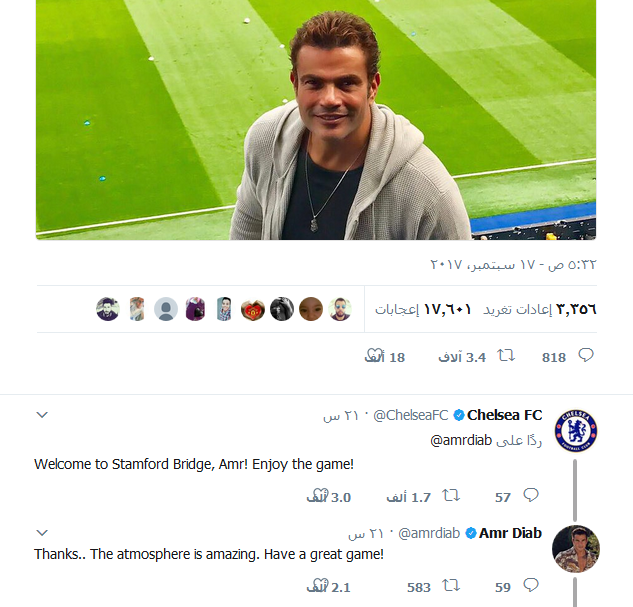Screen dimensions: 633x607
Task: Open the Chelsea FC crest avatar
Action: [576, 431]
